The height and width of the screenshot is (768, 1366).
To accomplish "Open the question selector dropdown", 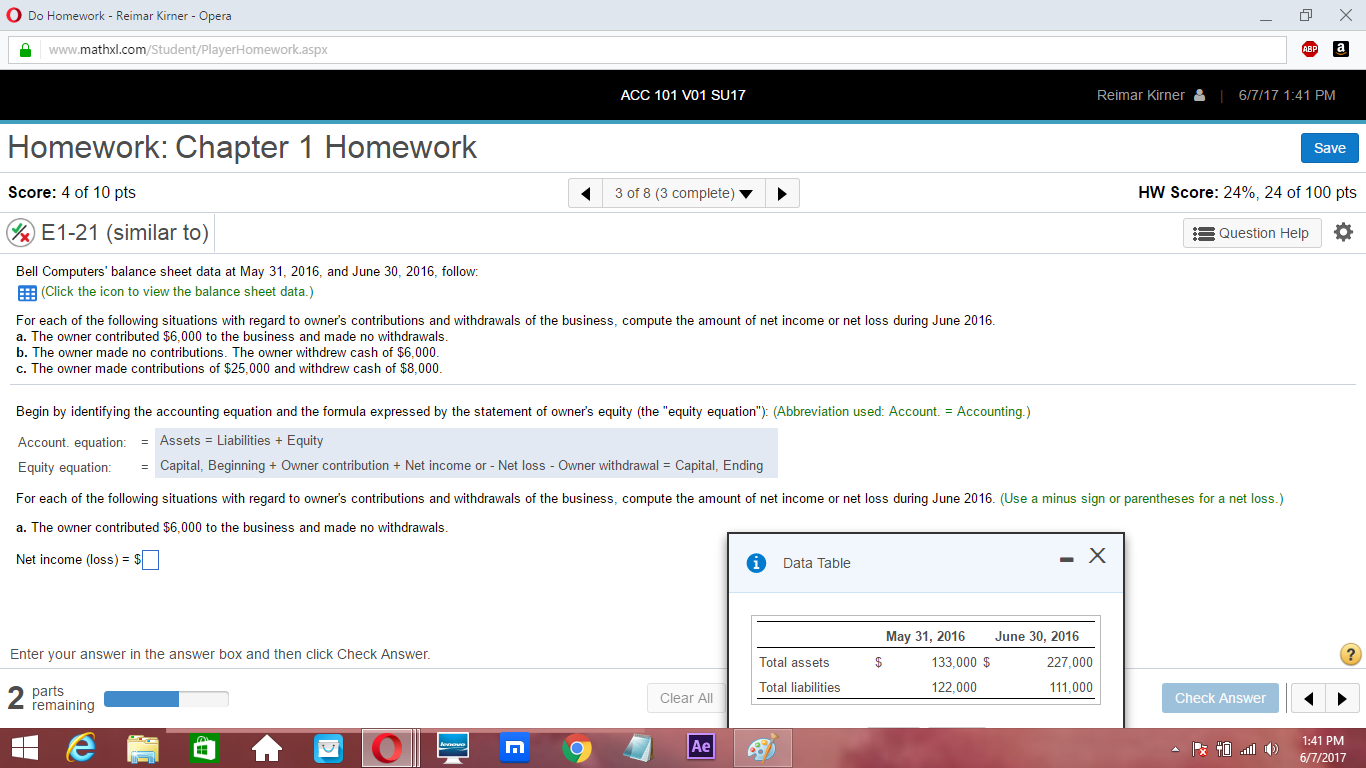I will (684, 193).
